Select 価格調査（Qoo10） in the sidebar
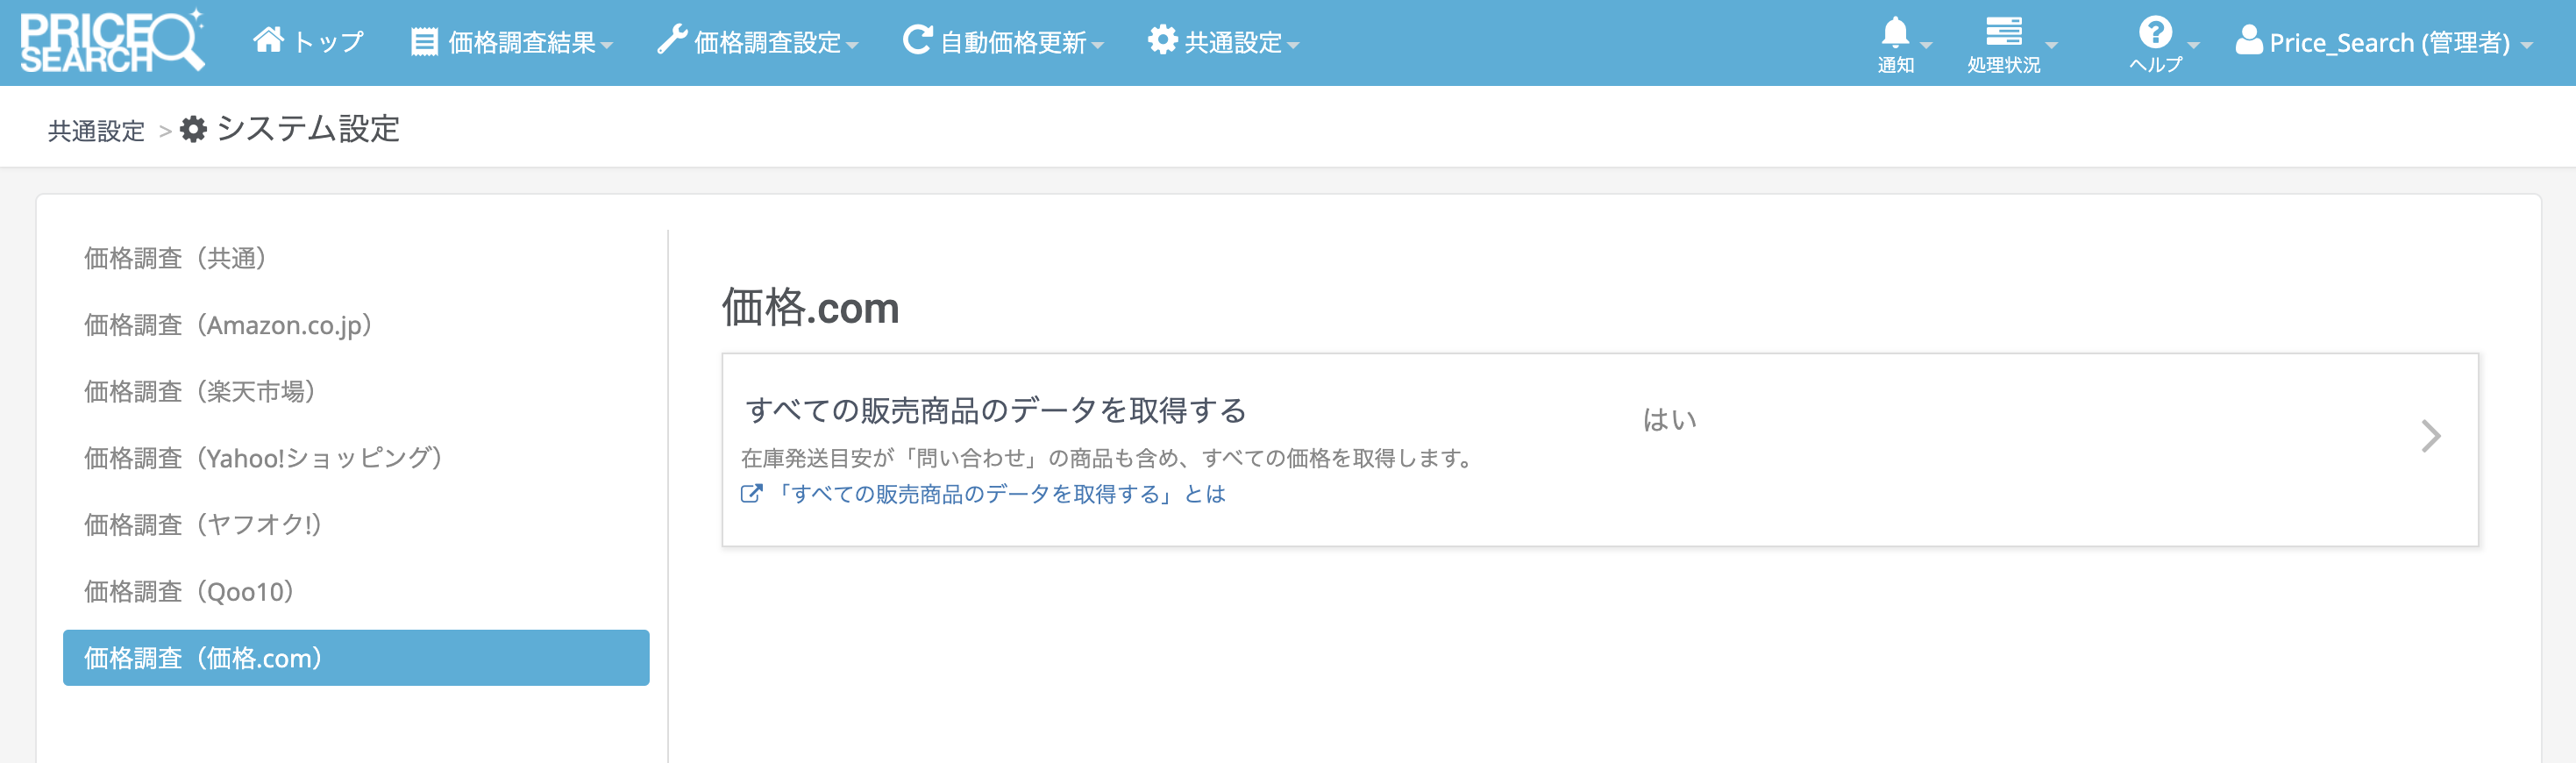Screen dimensions: 2576x763 click(189, 592)
